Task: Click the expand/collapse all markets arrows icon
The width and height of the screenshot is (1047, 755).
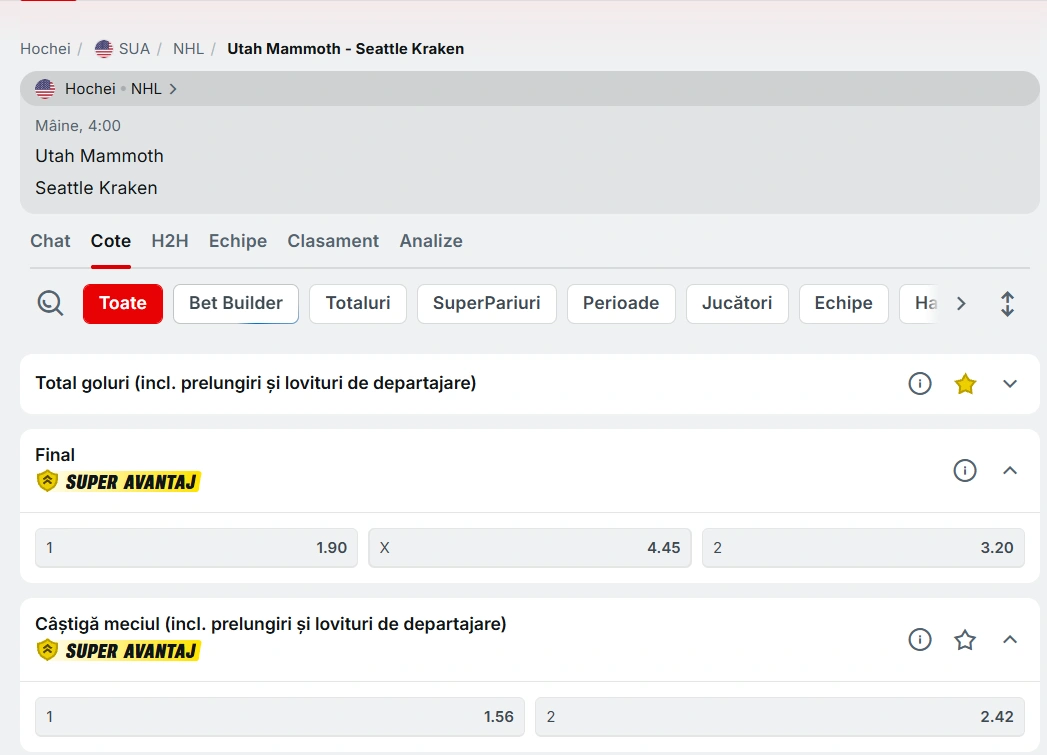Action: tap(1007, 304)
